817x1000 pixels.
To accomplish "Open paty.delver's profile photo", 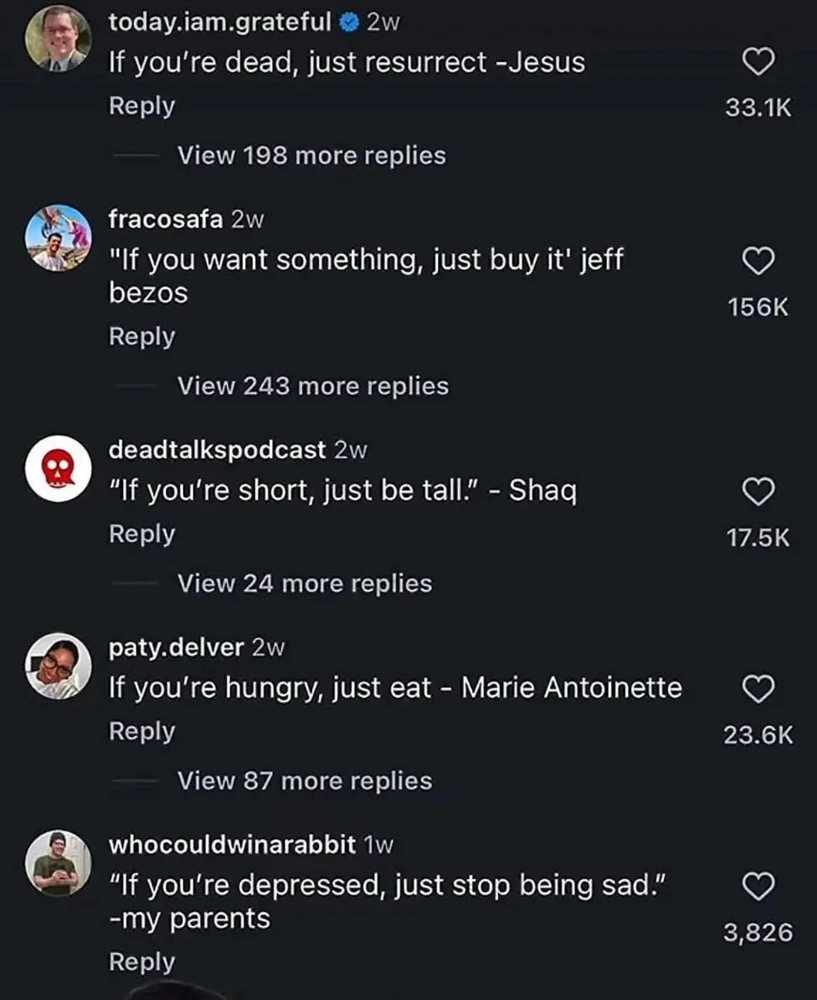I will pyautogui.click(x=58, y=666).
